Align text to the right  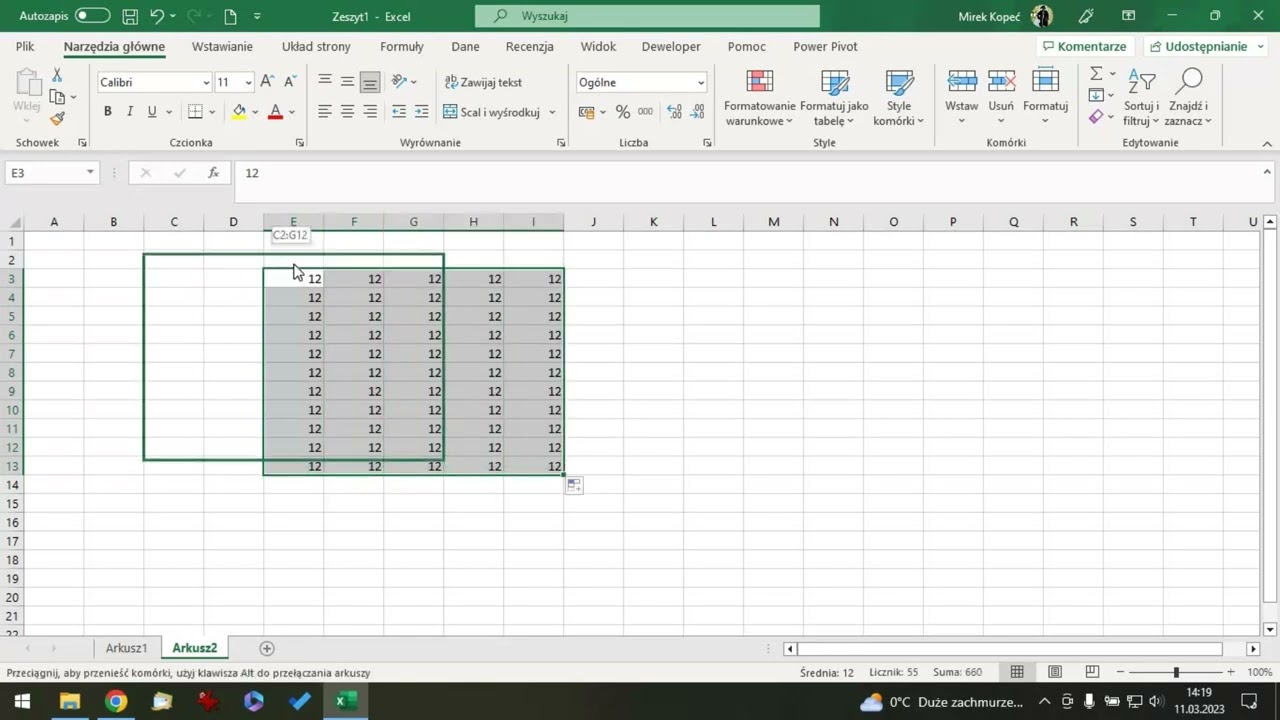(370, 112)
